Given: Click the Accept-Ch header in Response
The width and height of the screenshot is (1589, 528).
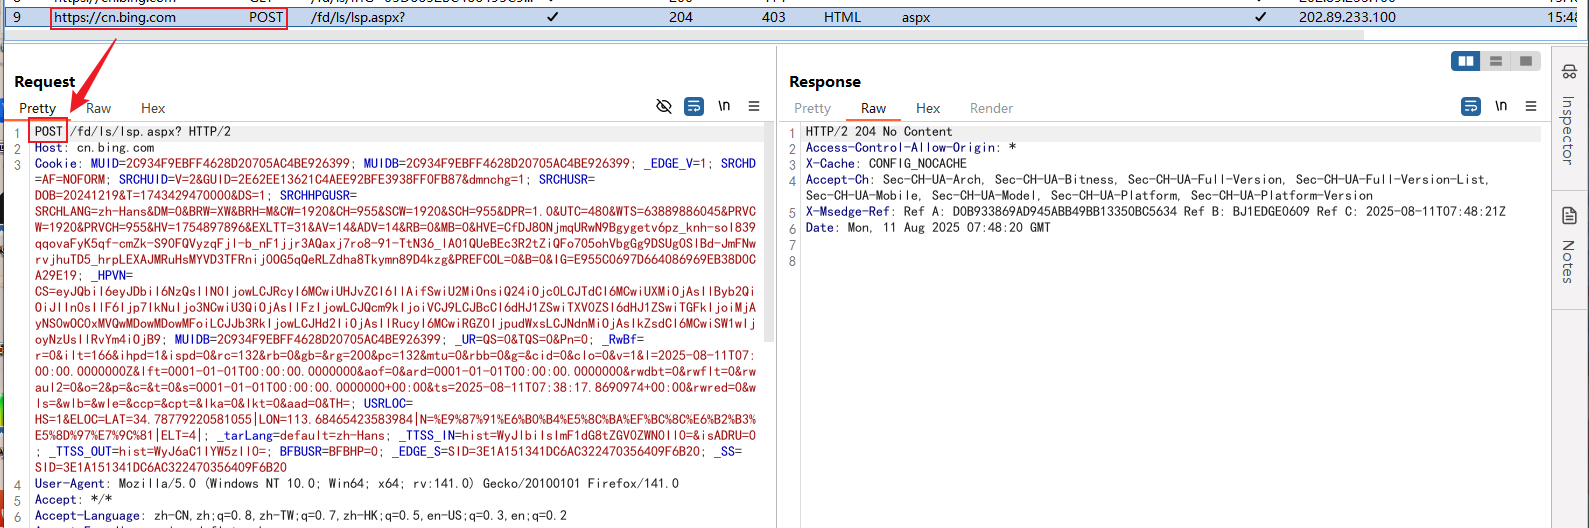Looking at the screenshot, I should pos(1147,187).
